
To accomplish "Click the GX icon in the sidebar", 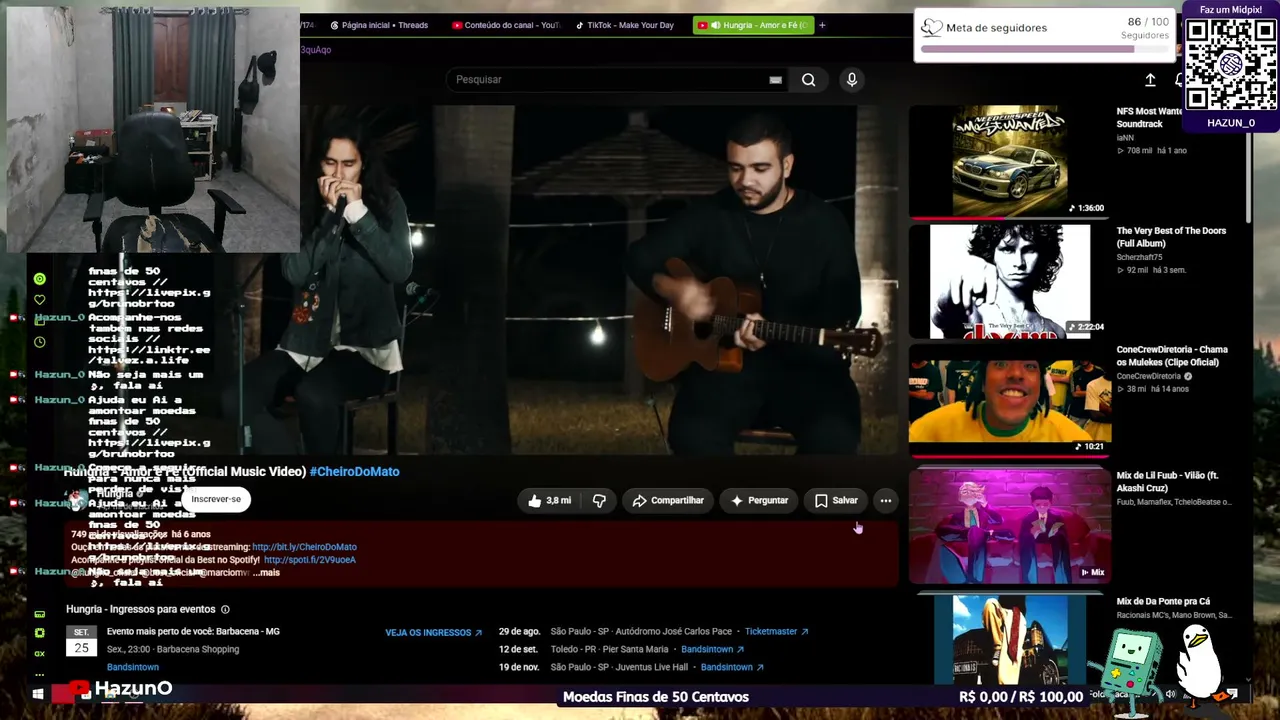I will 40,654.
